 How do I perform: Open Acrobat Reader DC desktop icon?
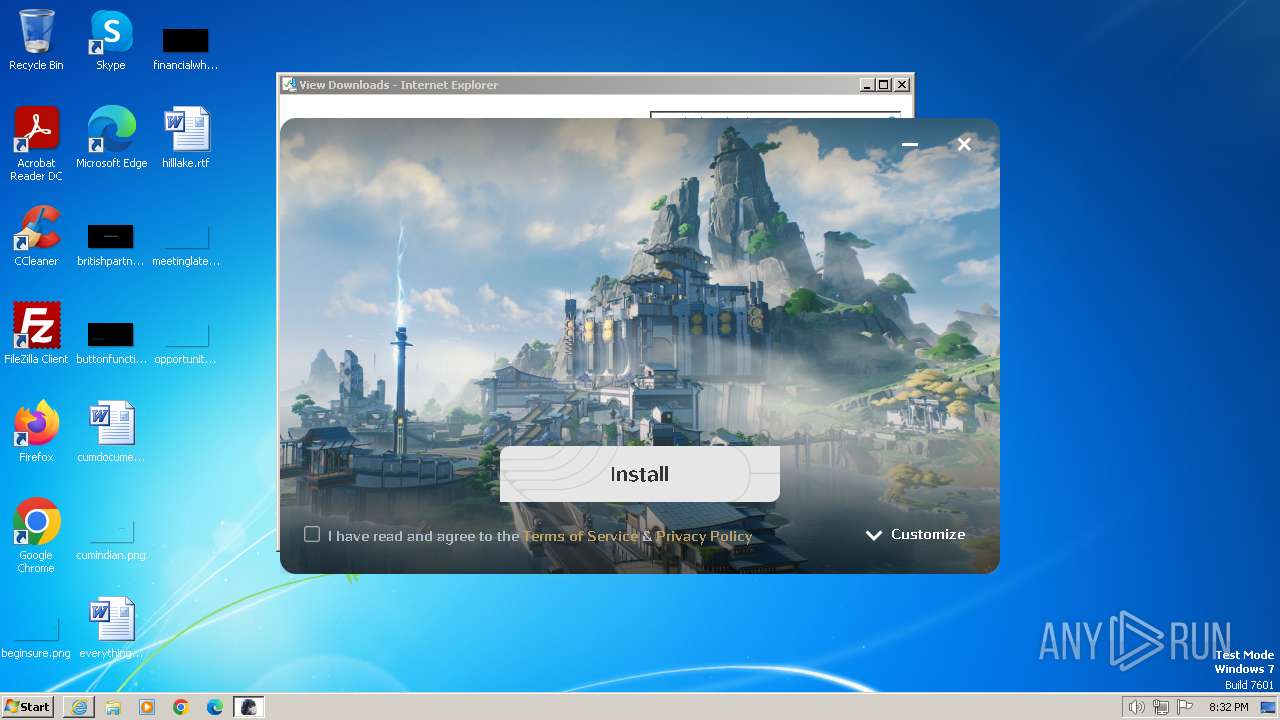[x=36, y=144]
